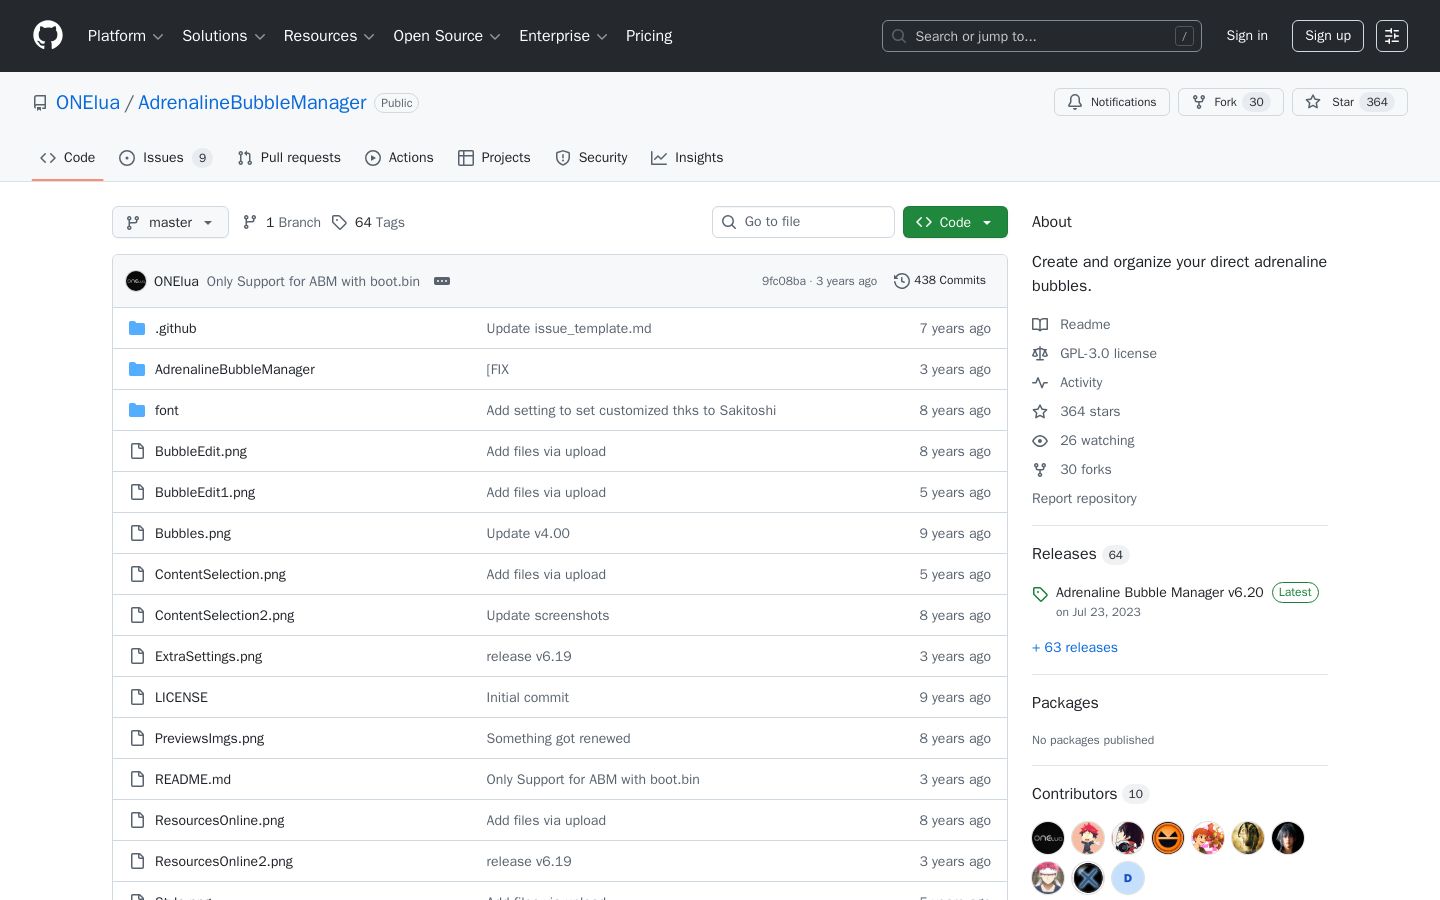Viewport: 1440px width, 900px height.
Task: Open 'Update issue_template.md' commit message
Action: click(569, 328)
